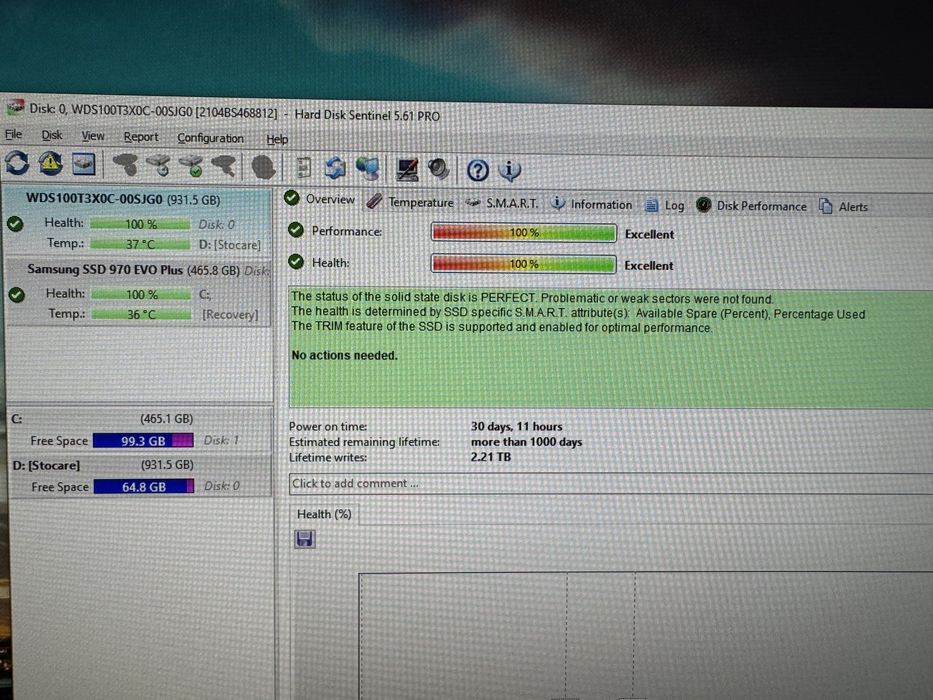
Task: Click the hard disk drive toolbar icon
Action: (84, 164)
